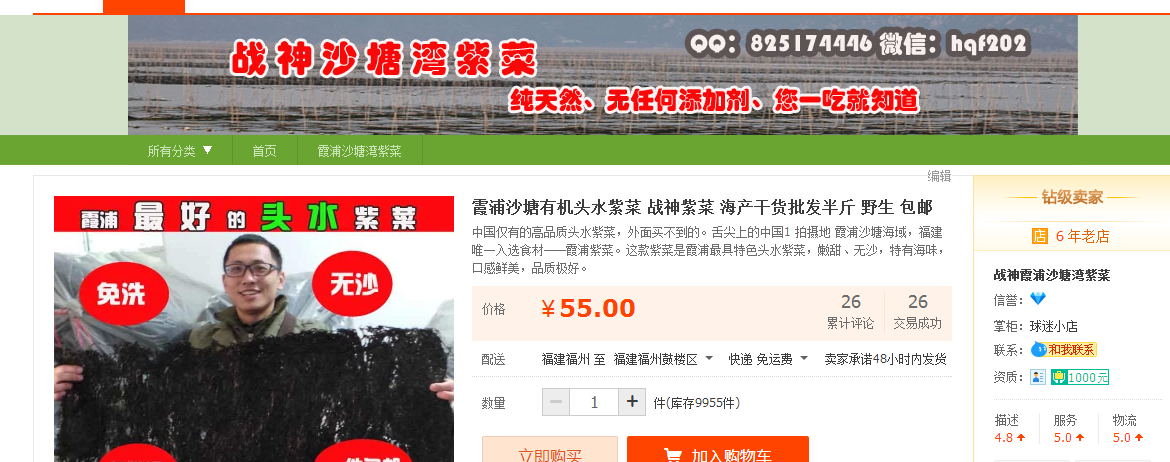Viewport: 1170px width, 462px height.
Task: Click the seller identity verification icon
Action: pyautogui.click(x=1038, y=377)
